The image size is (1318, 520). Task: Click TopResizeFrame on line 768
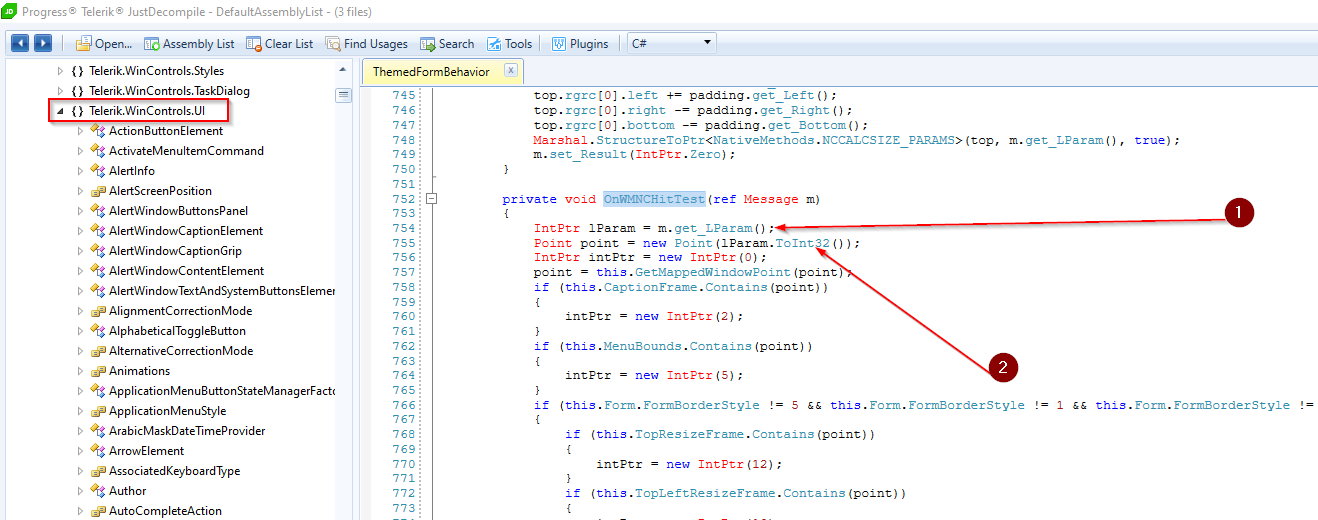tap(690, 434)
